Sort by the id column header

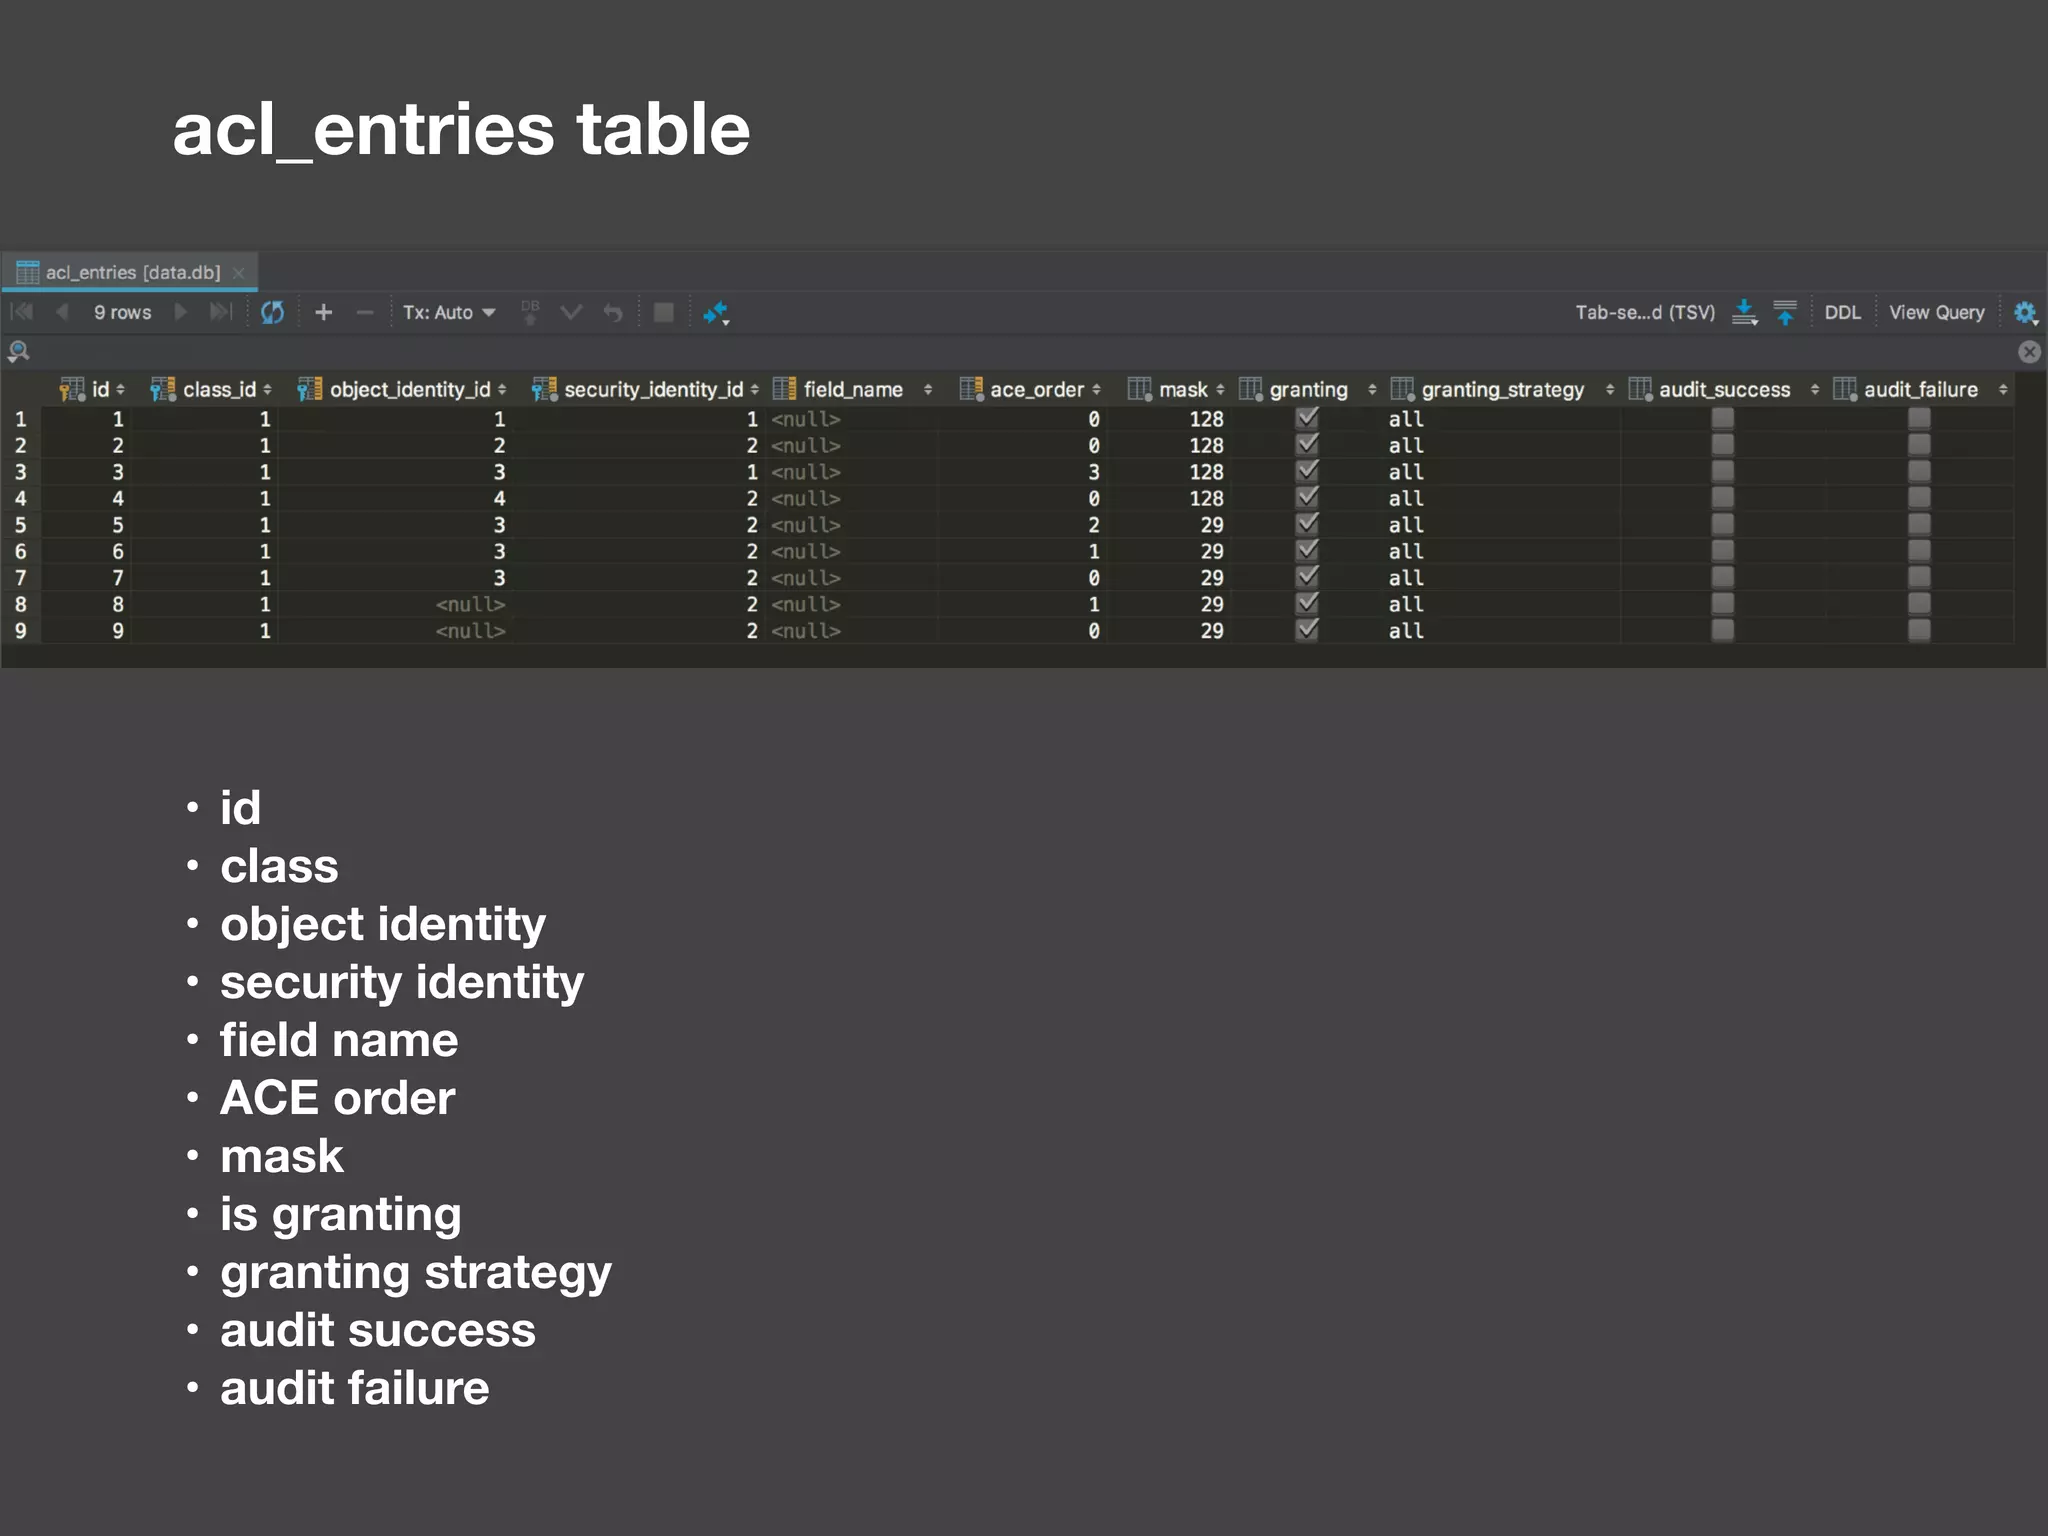click(93, 389)
